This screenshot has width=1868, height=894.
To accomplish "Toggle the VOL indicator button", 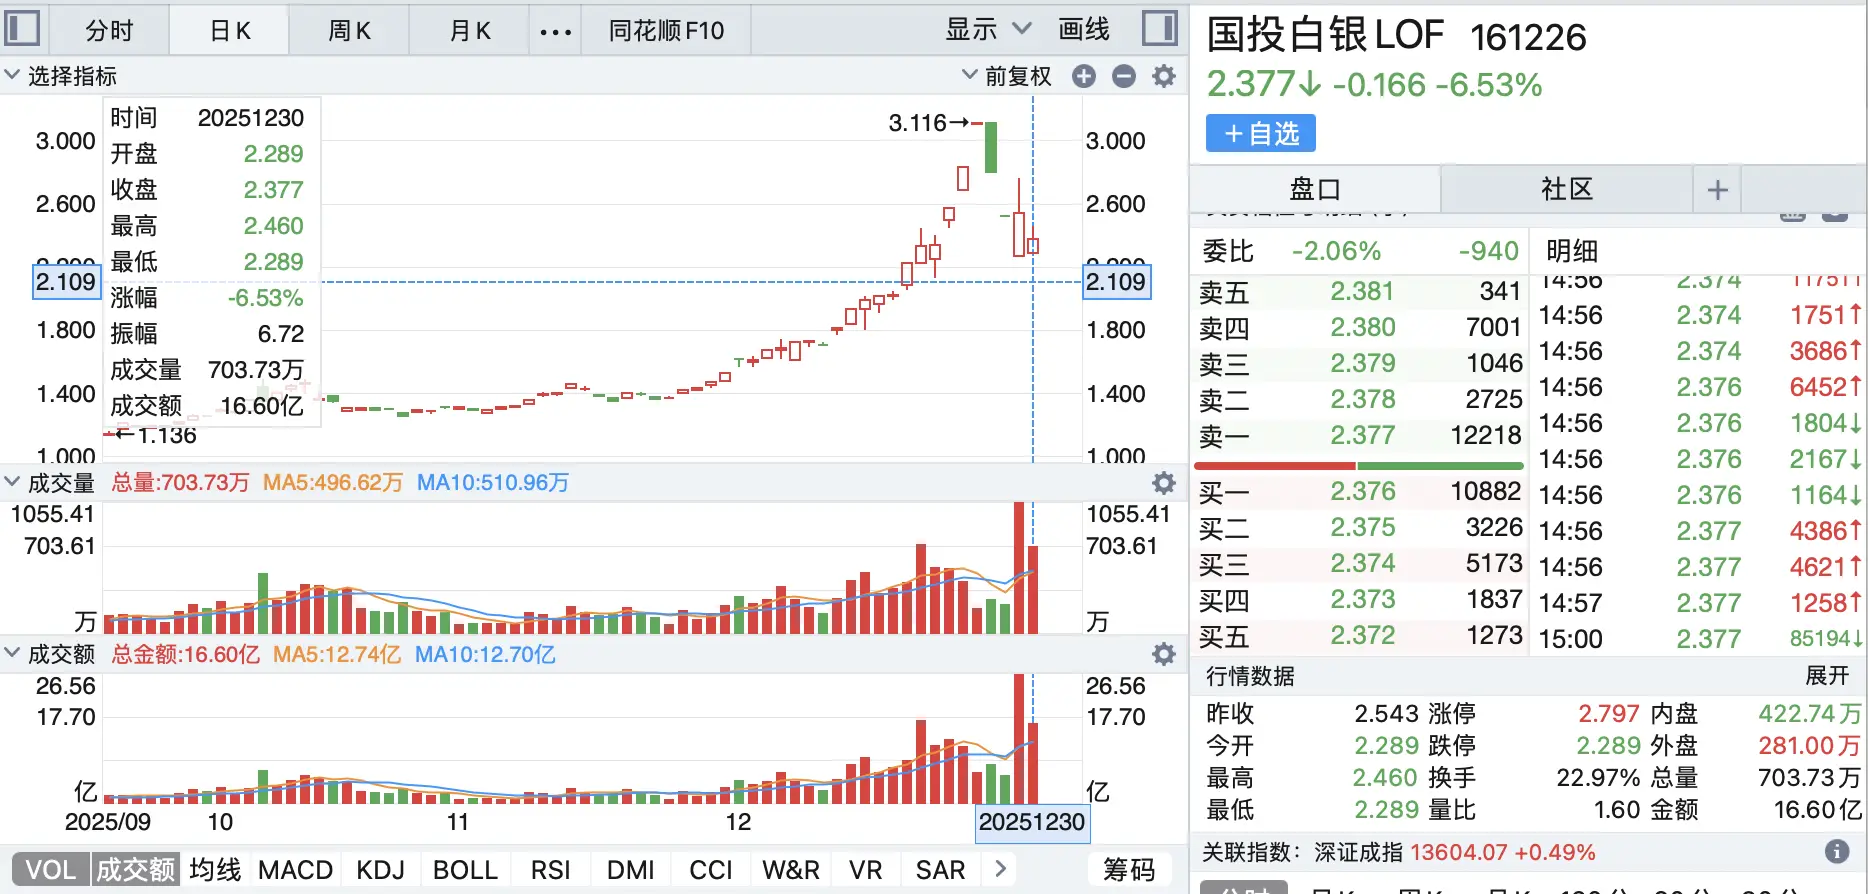I will [x=51, y=869].
